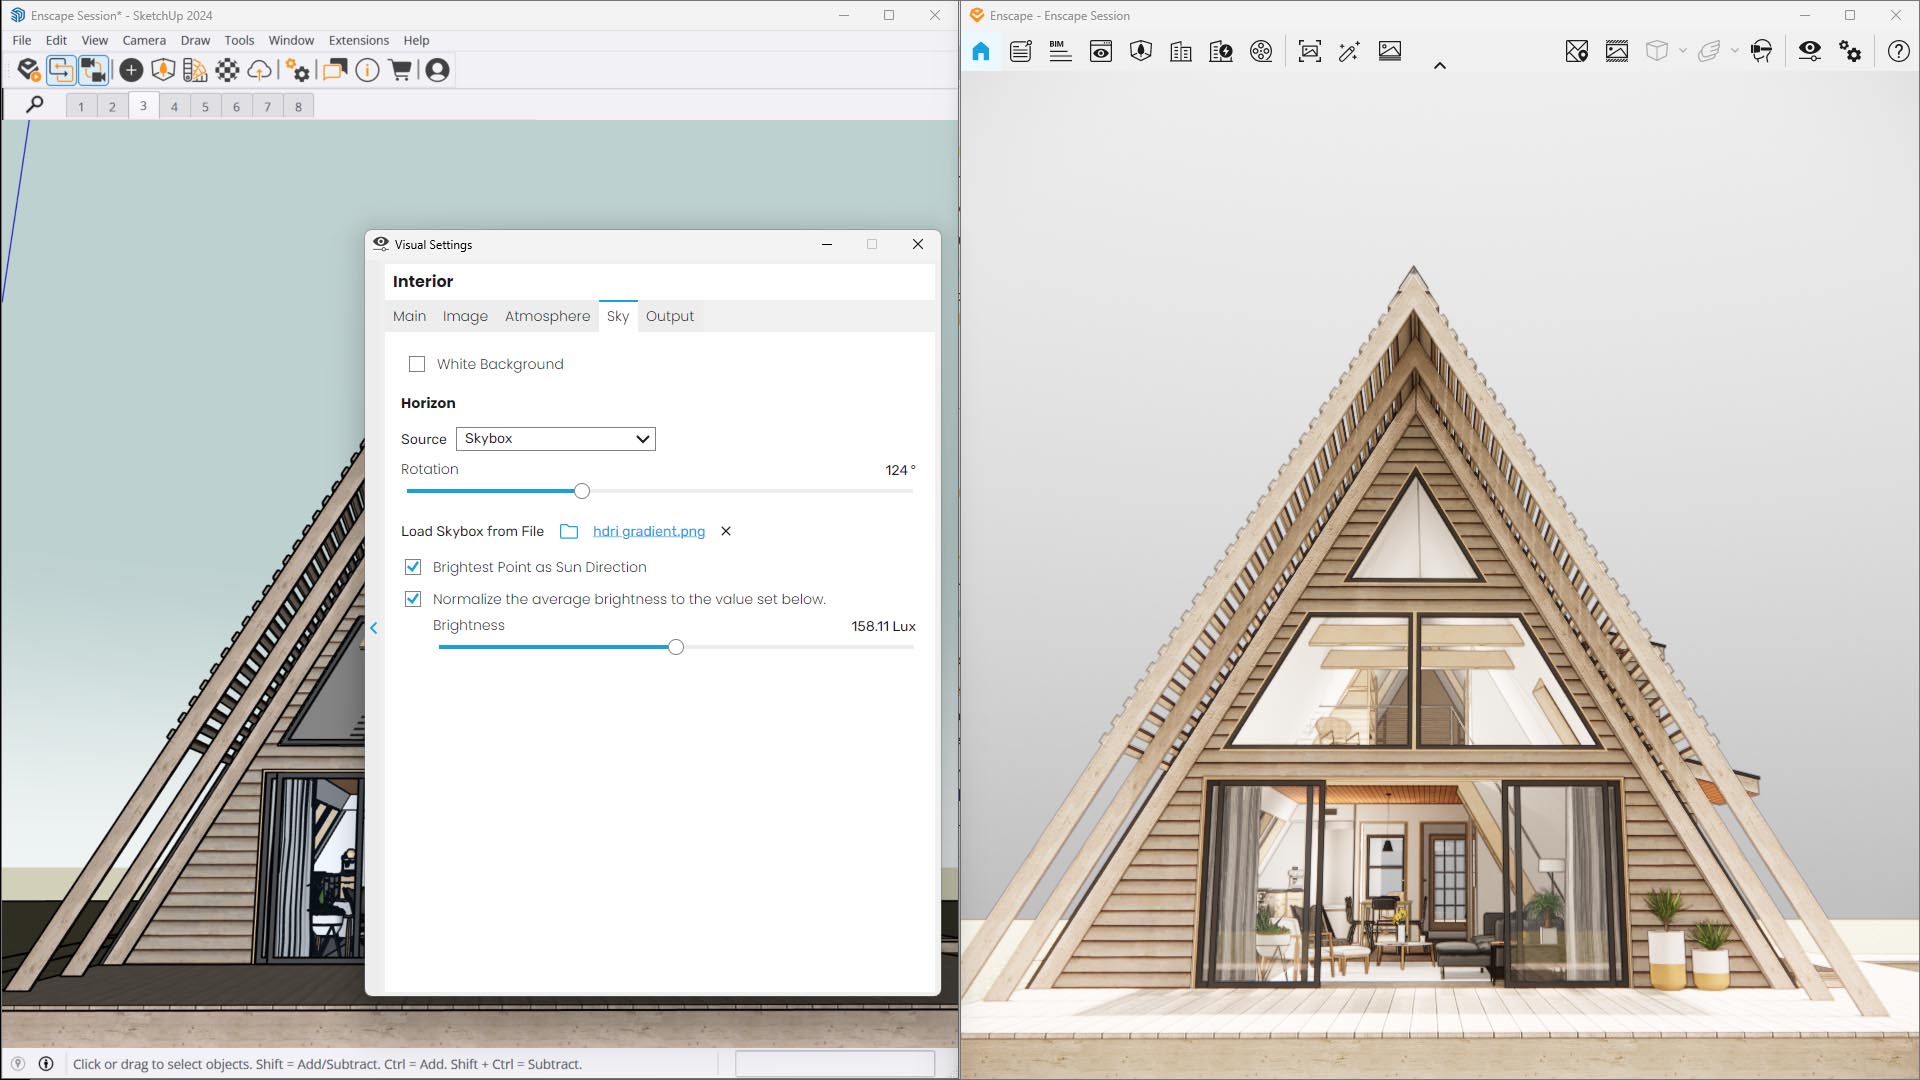Open the hdri gradient.png file link

648,531
